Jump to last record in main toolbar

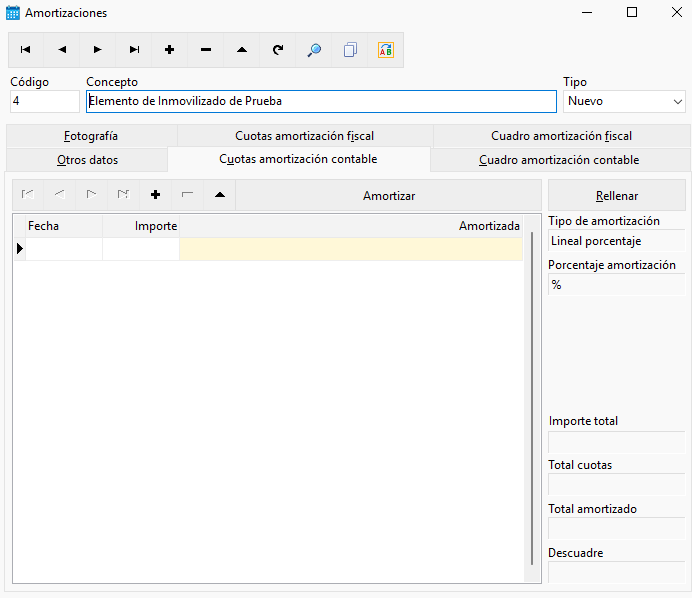(134, 50)
